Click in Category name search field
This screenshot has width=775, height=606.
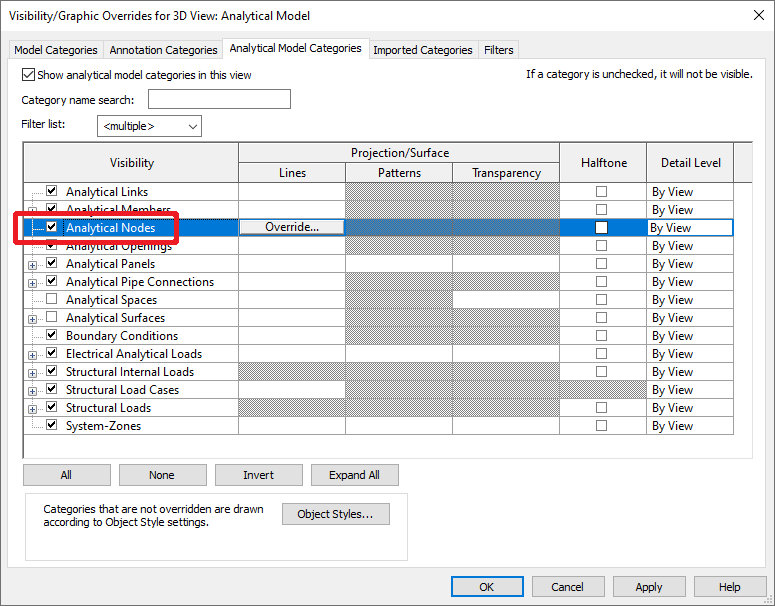219,100
